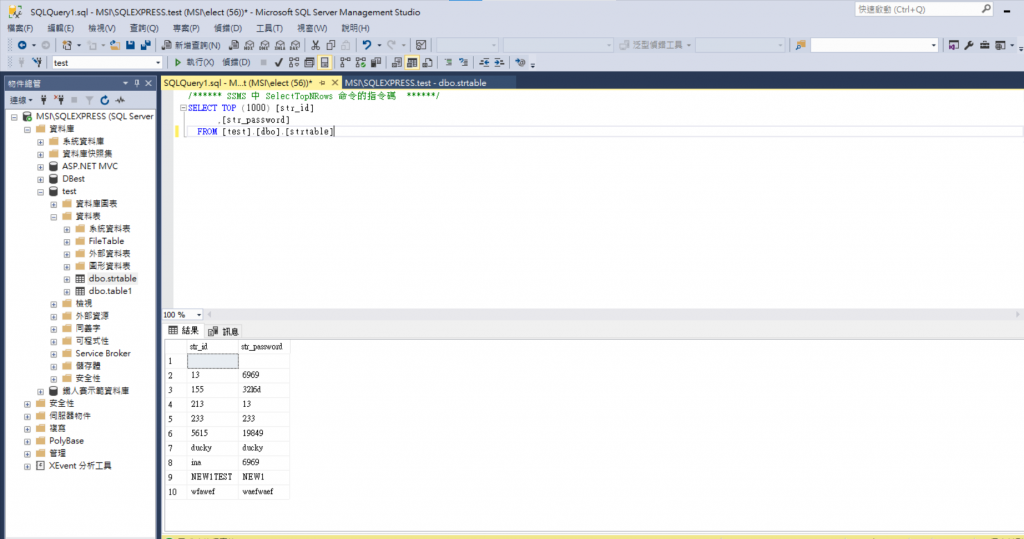Click the cell containing 19849
This screenshot has height=539, width=1024.
(x=264, y=433)
